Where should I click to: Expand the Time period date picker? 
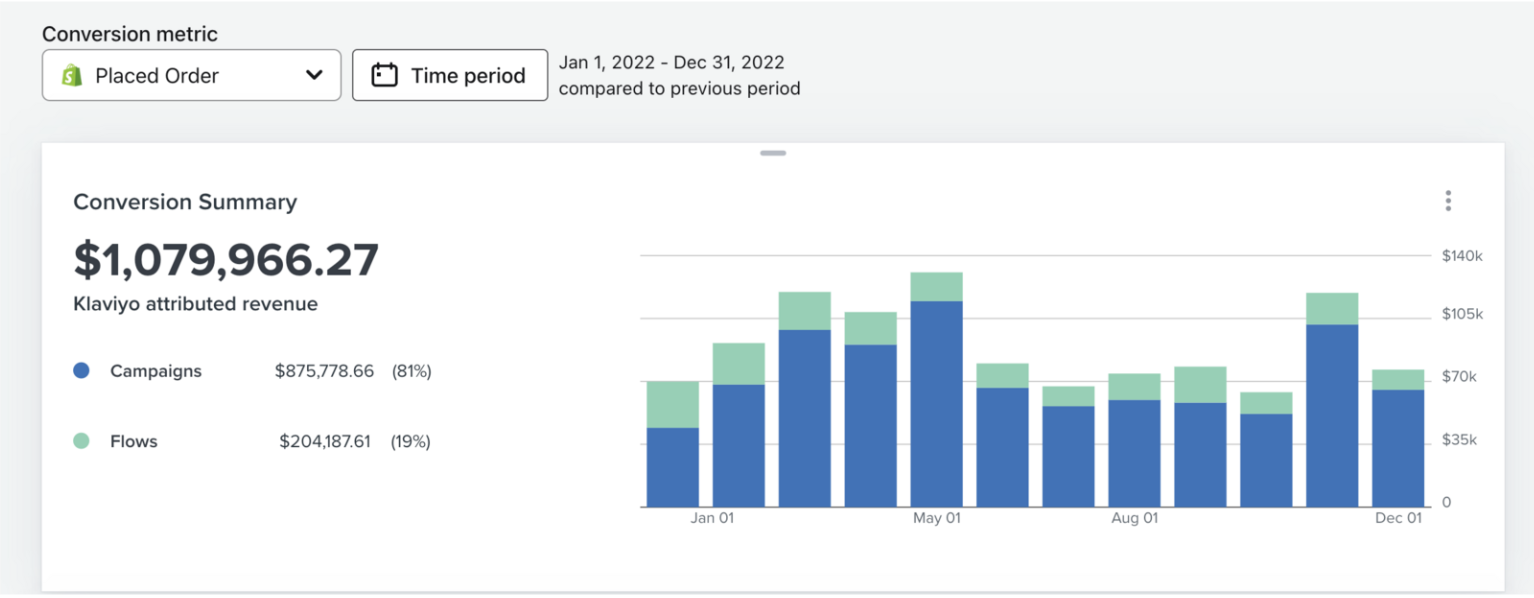[450, 74]
